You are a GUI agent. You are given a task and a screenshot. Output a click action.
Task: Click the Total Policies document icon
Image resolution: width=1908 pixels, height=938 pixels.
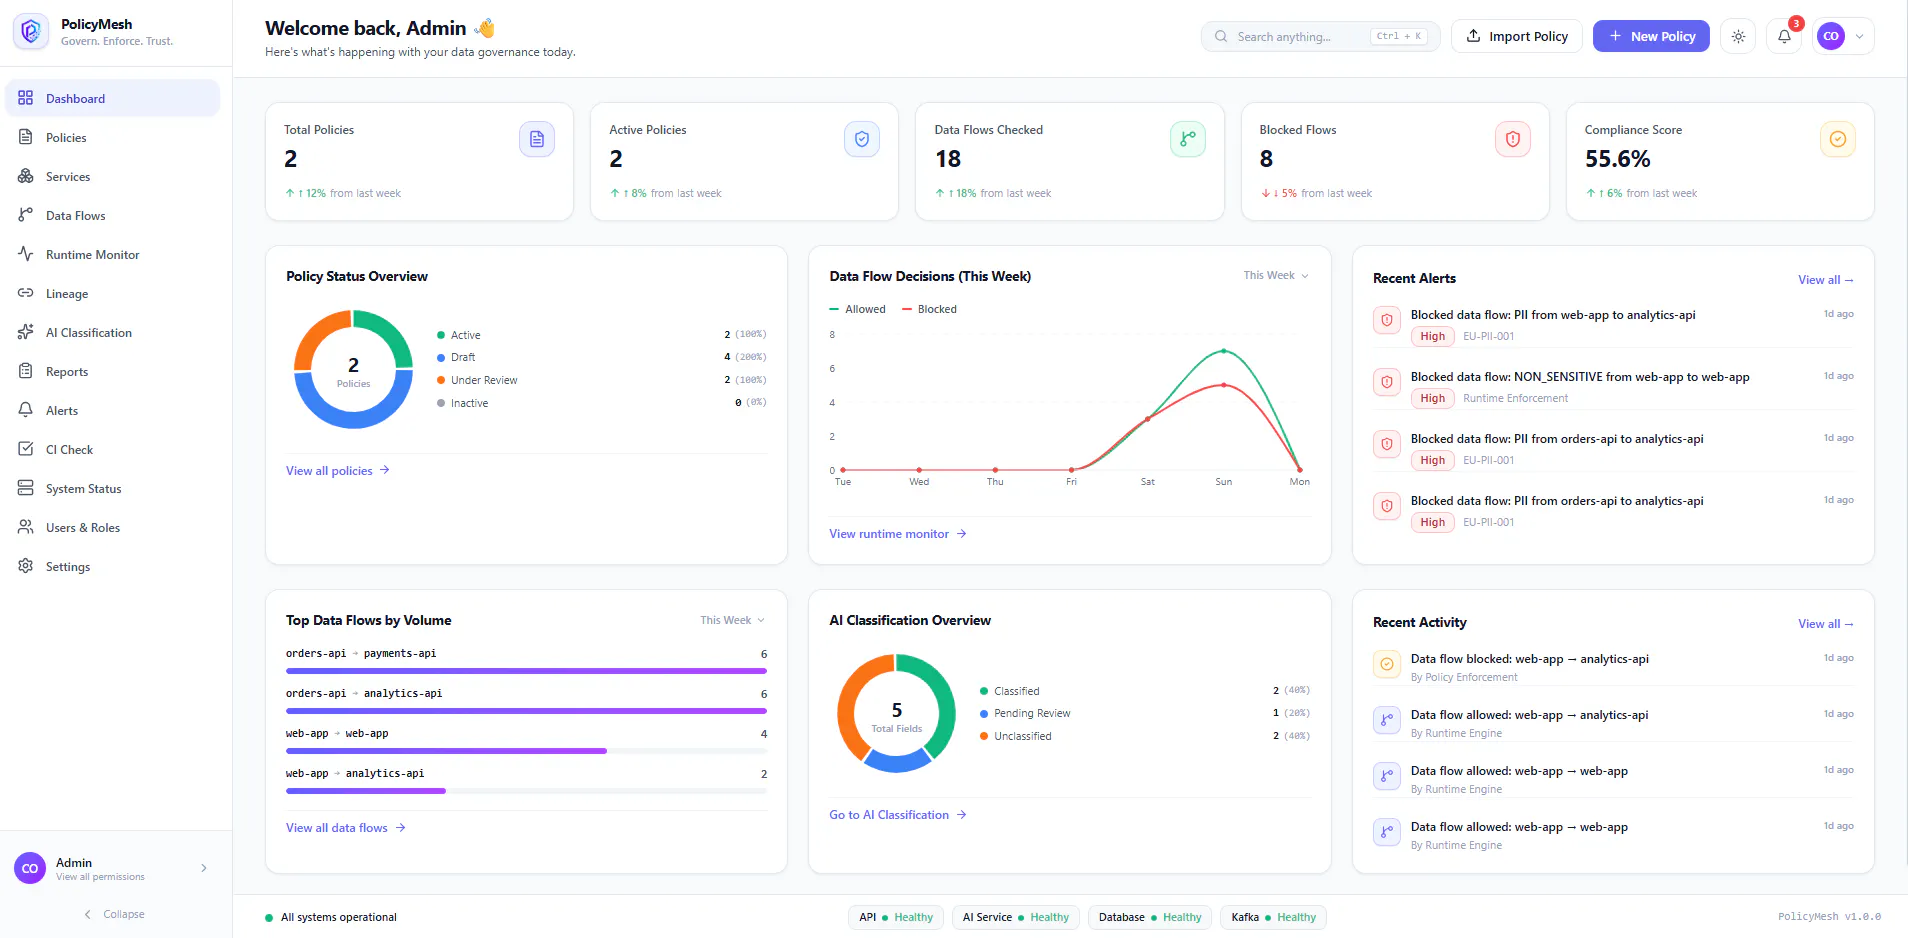pyautogui.click(x=537, y=139)
